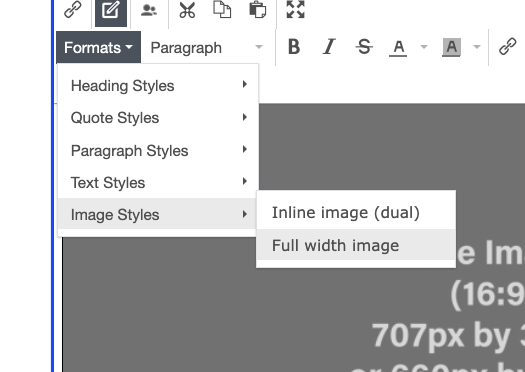Open the Paragraph block format dropdown

pyautogui.click(x=207, y=48)
